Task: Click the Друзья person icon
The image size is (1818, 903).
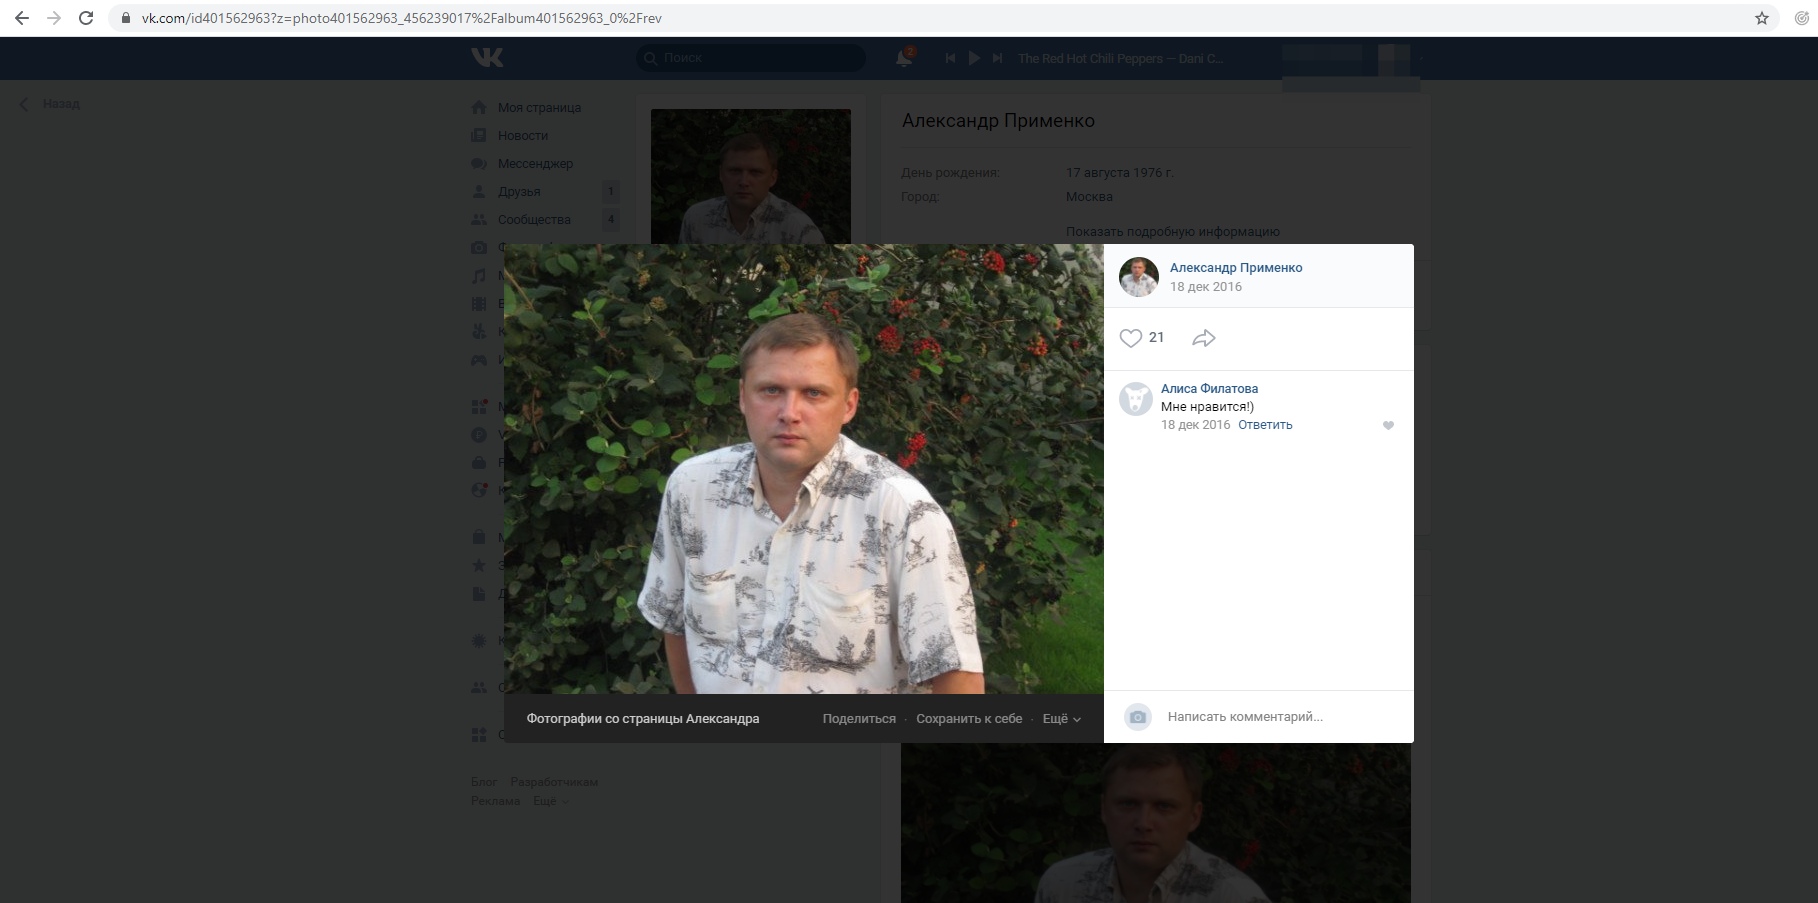Action: click(x=479, y=191)
